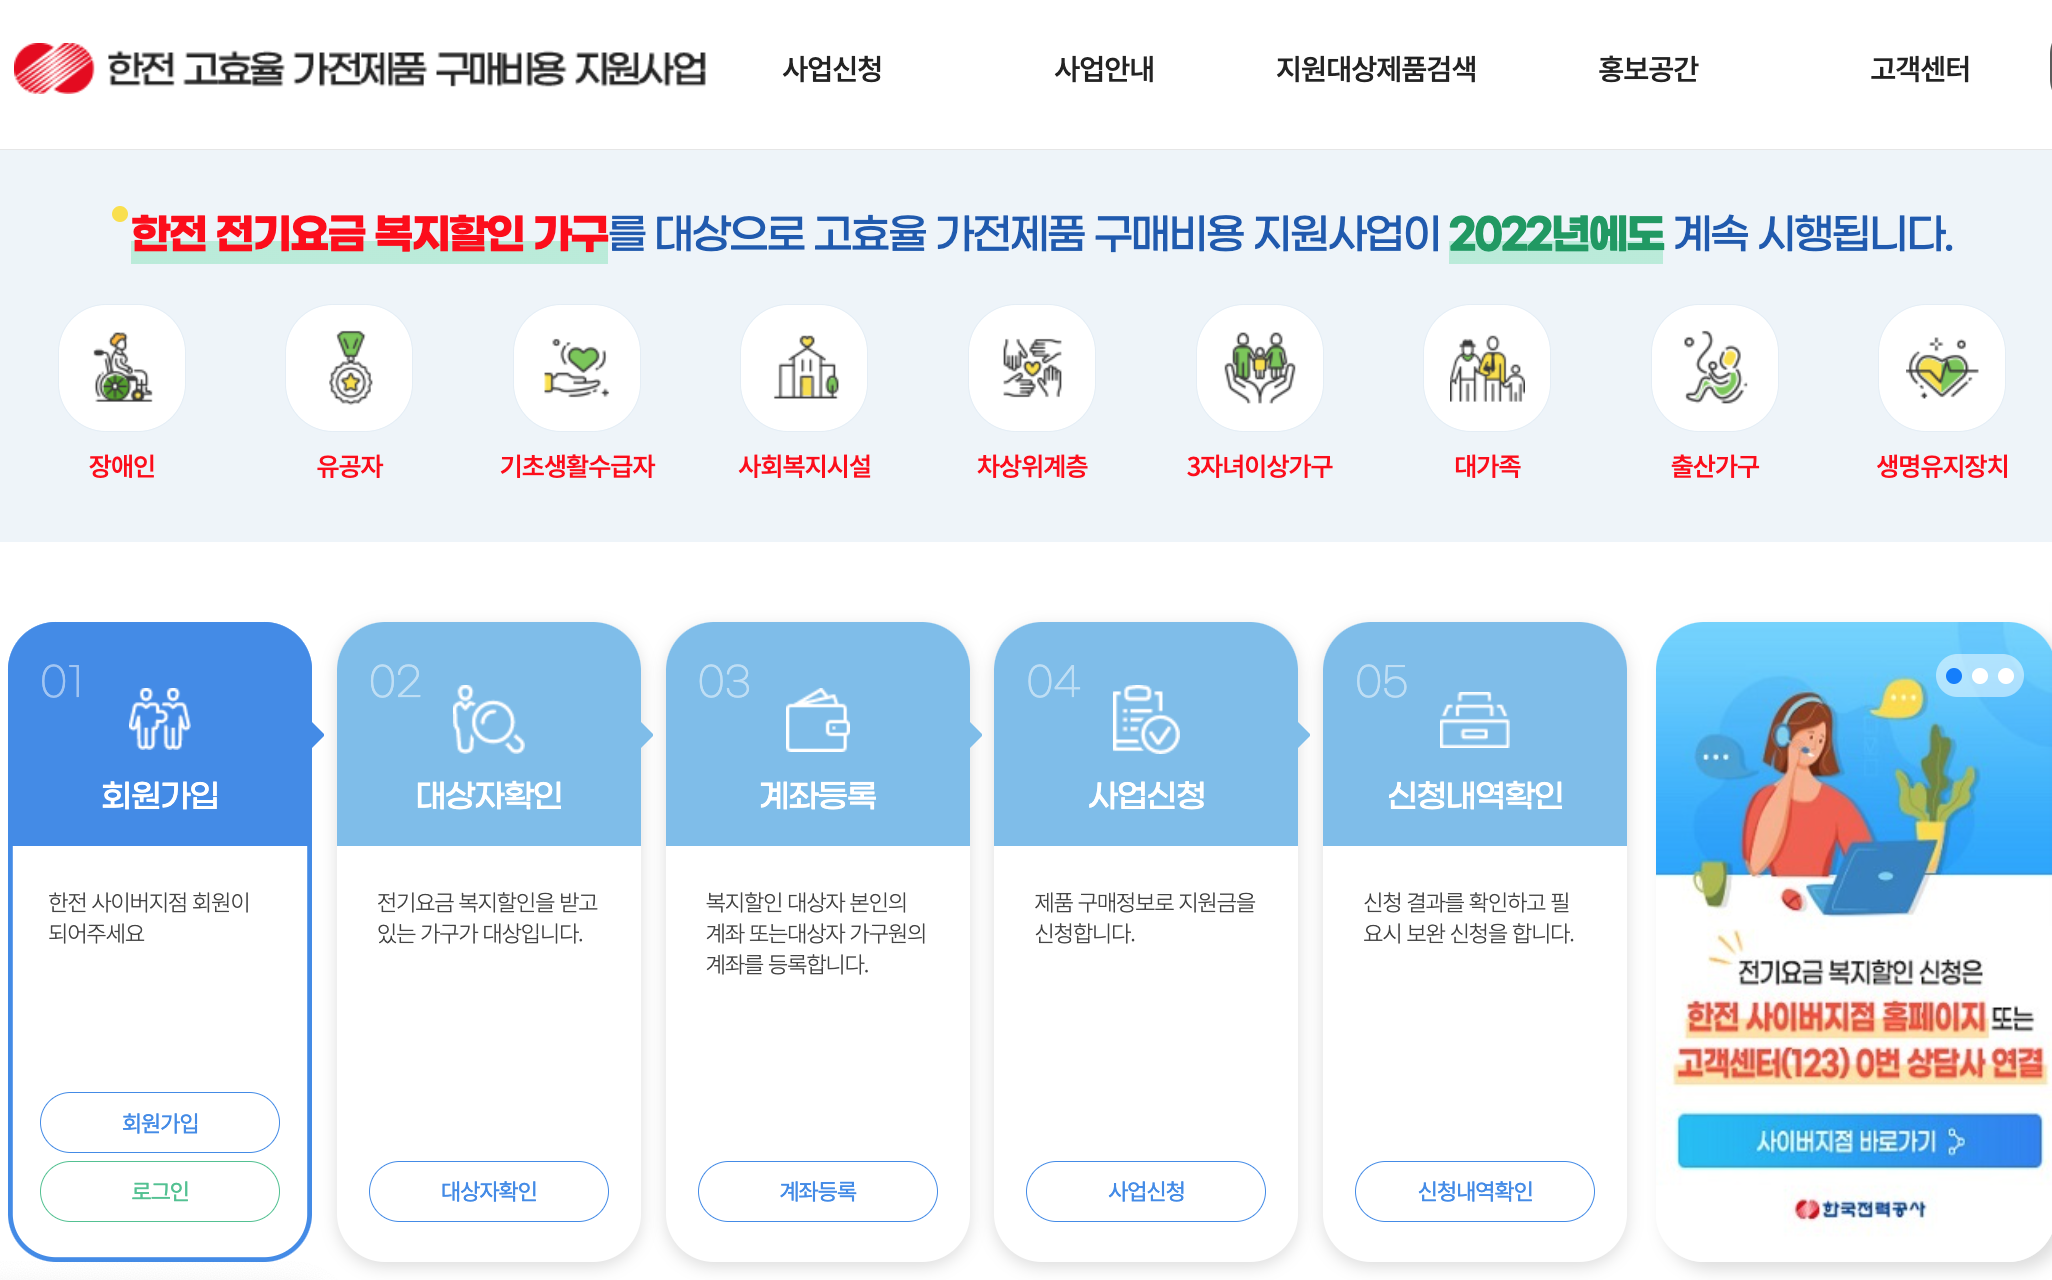Click the 고객센터(123) 0번 상담사 연결 text
The height and width of the screenshot is (1280, 2052).
[x=1860, y=1063]
